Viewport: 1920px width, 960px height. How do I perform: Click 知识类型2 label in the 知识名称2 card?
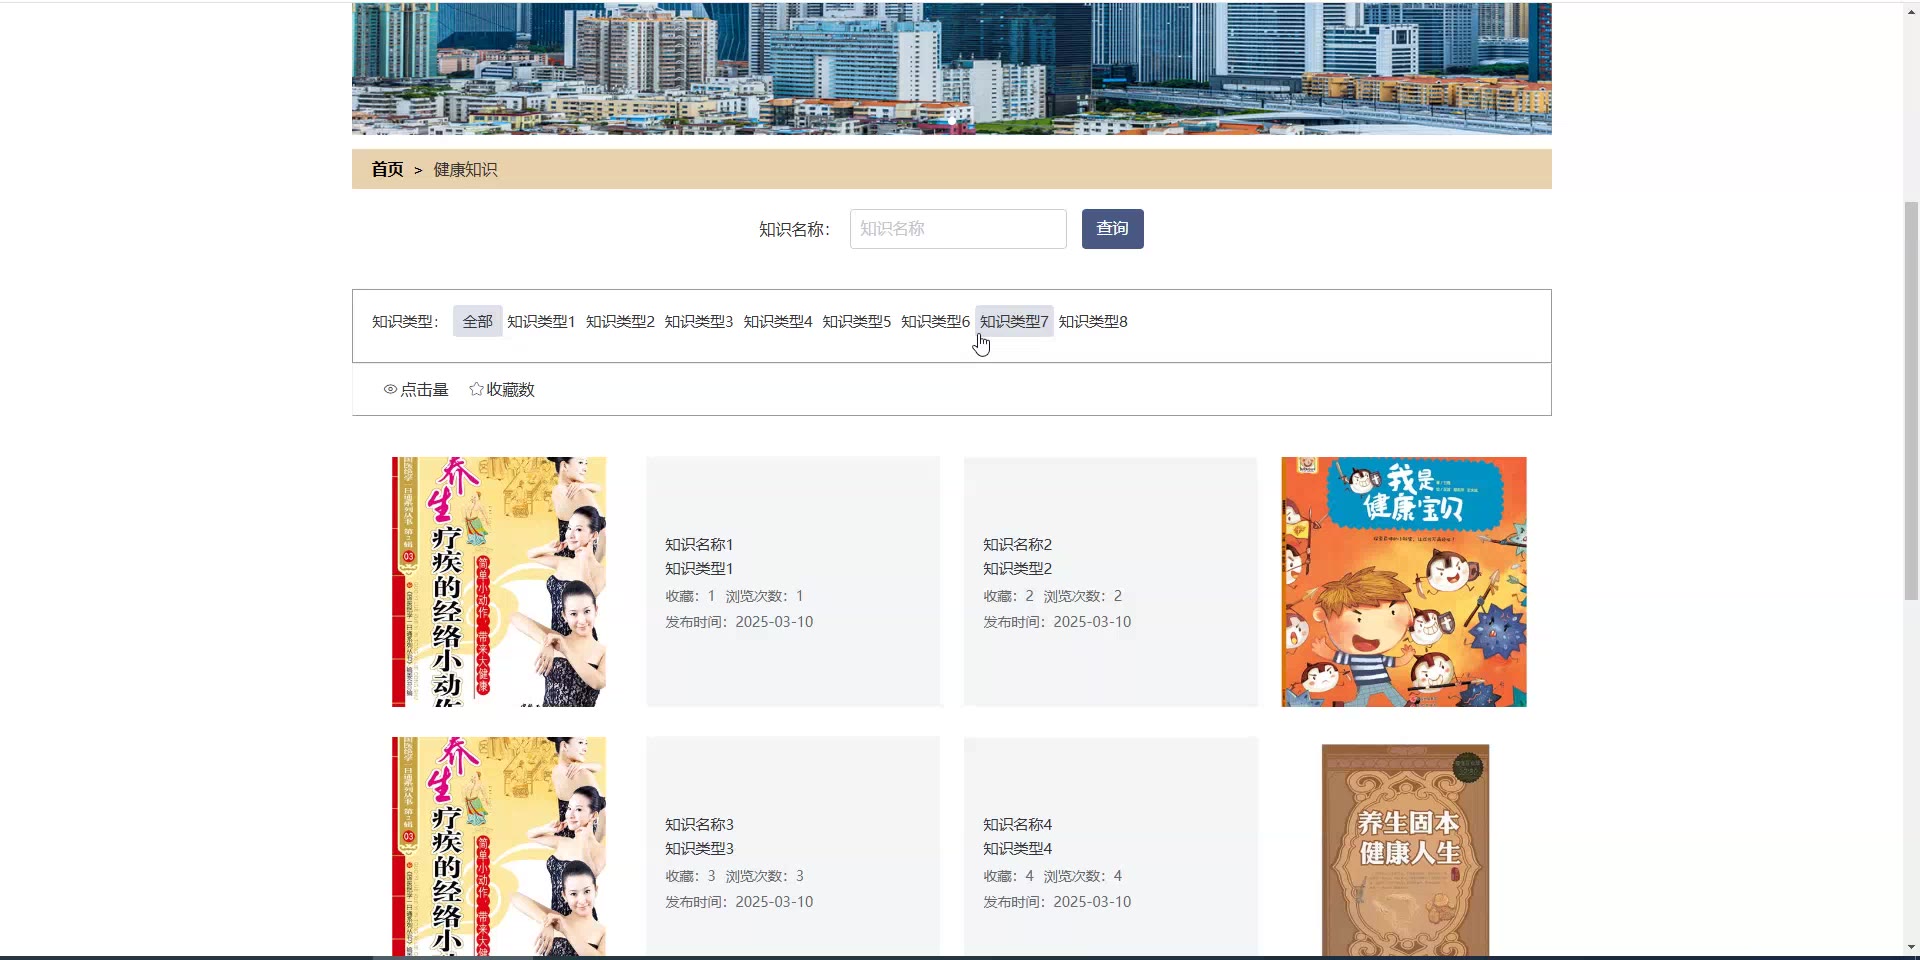(1017, 569)
